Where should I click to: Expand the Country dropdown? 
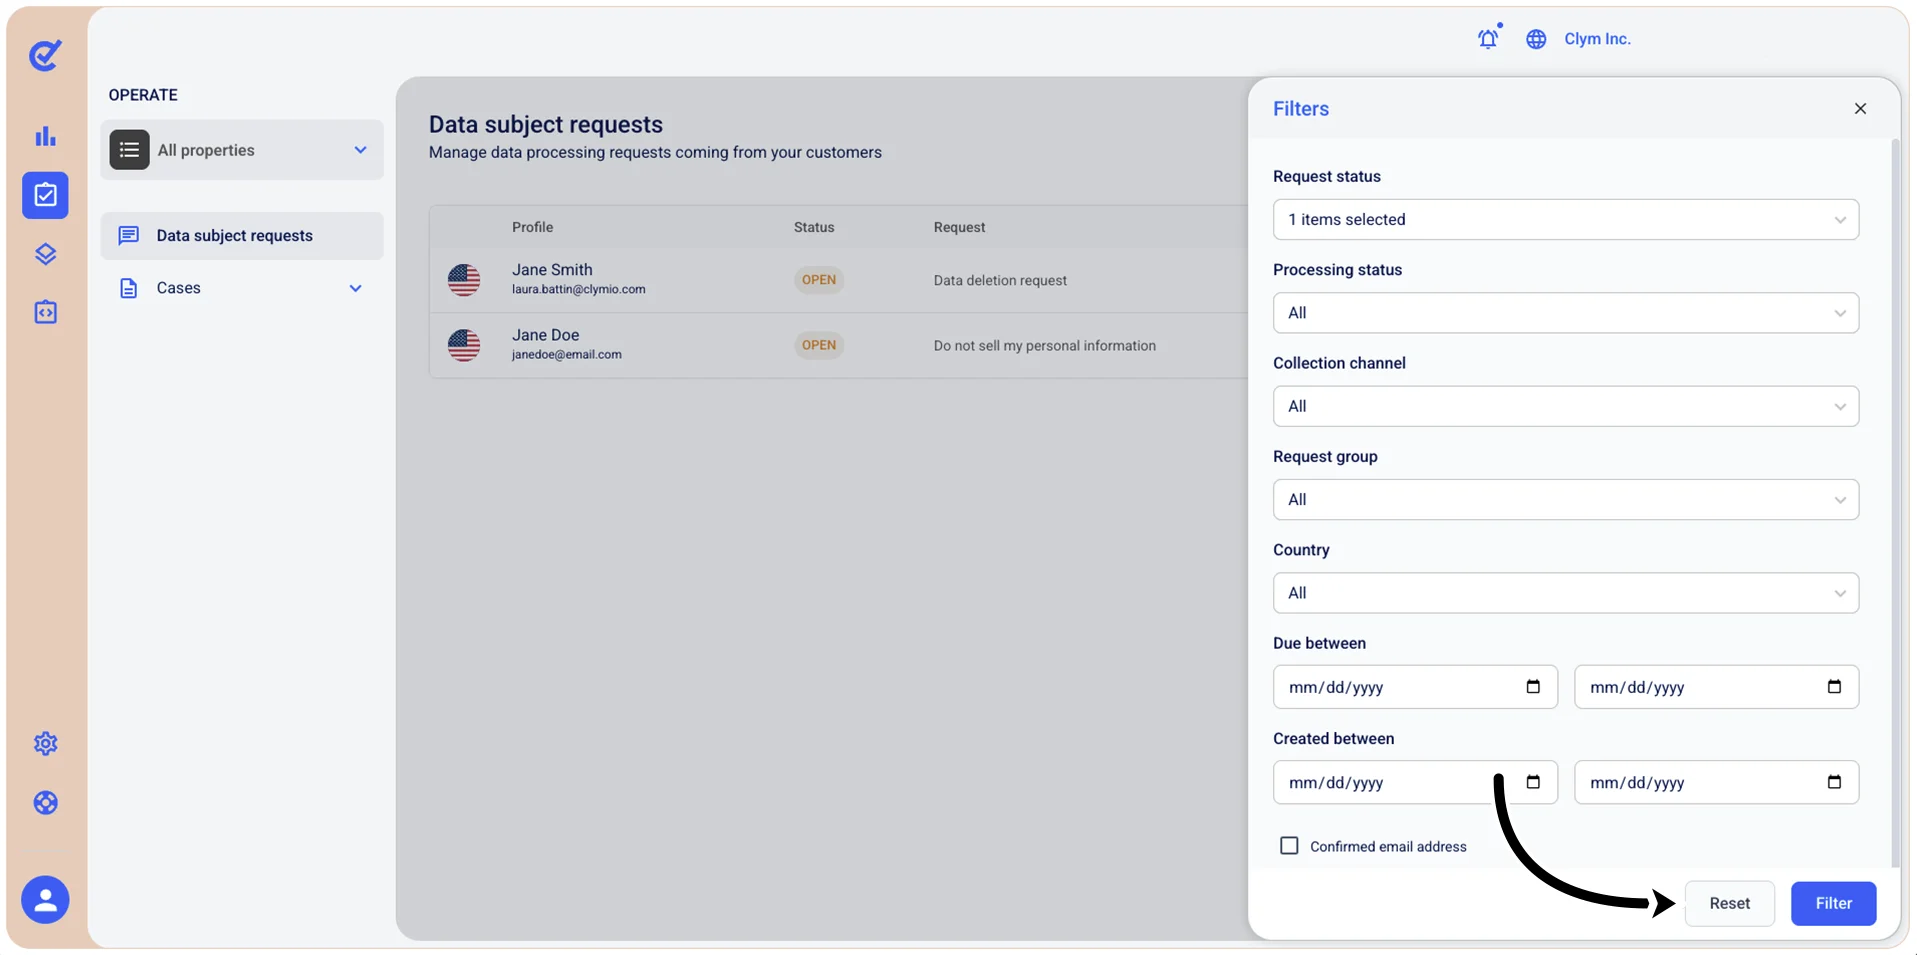[x=1565, y=593]
